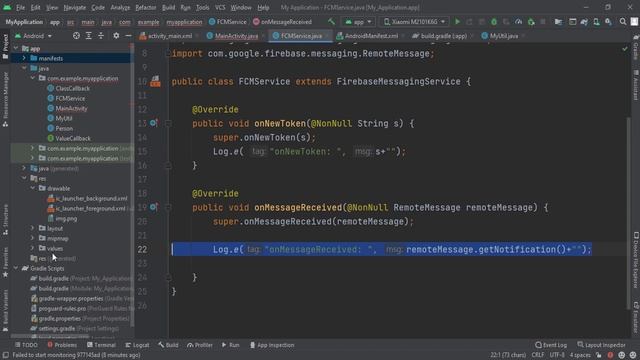The image size is (640, 360).
Task: Open the Xiaomi device selector dropdown
Action: 414,22
